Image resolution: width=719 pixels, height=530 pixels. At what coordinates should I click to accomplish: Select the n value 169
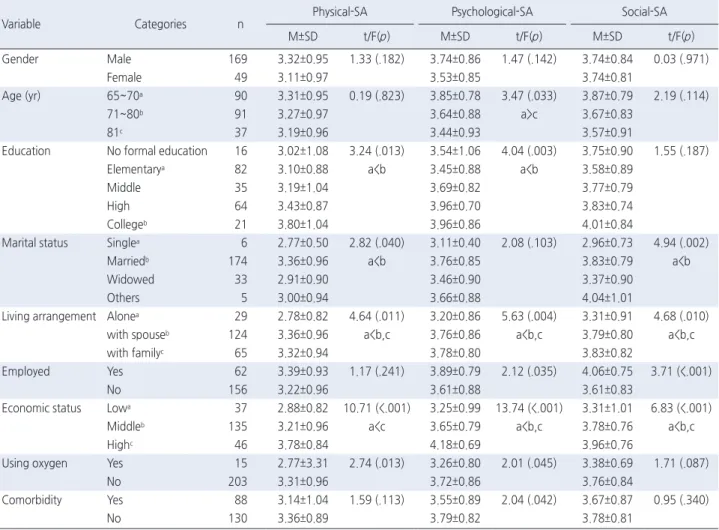(238, 59)
